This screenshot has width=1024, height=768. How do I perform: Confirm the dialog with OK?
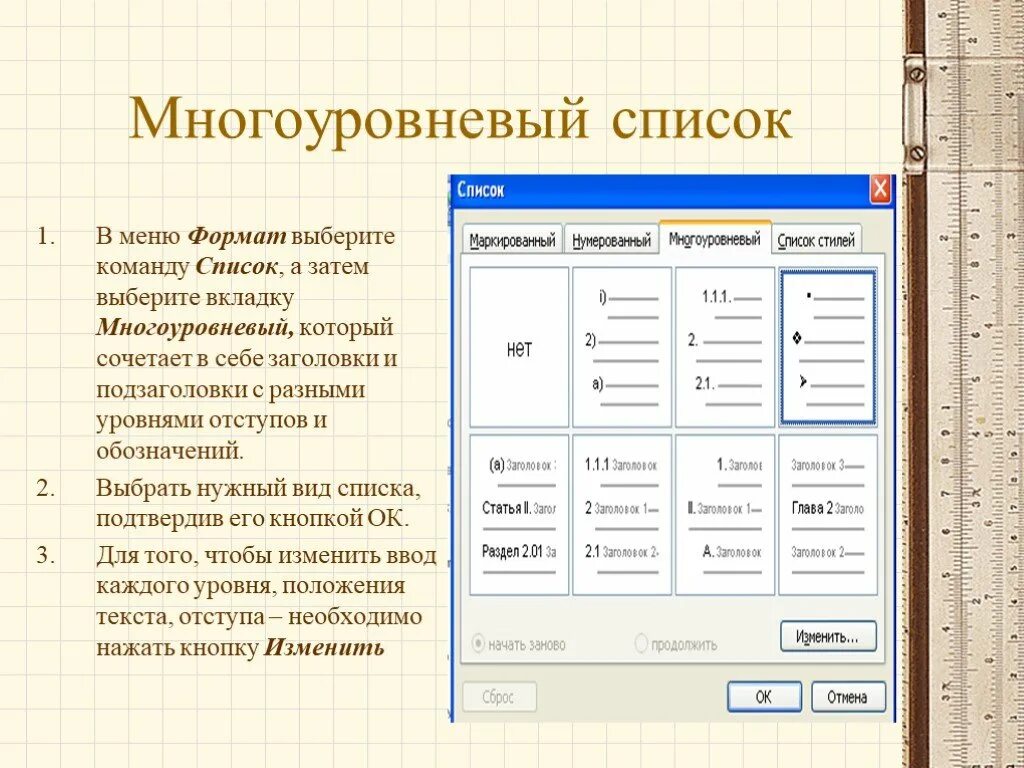[764, 697]
